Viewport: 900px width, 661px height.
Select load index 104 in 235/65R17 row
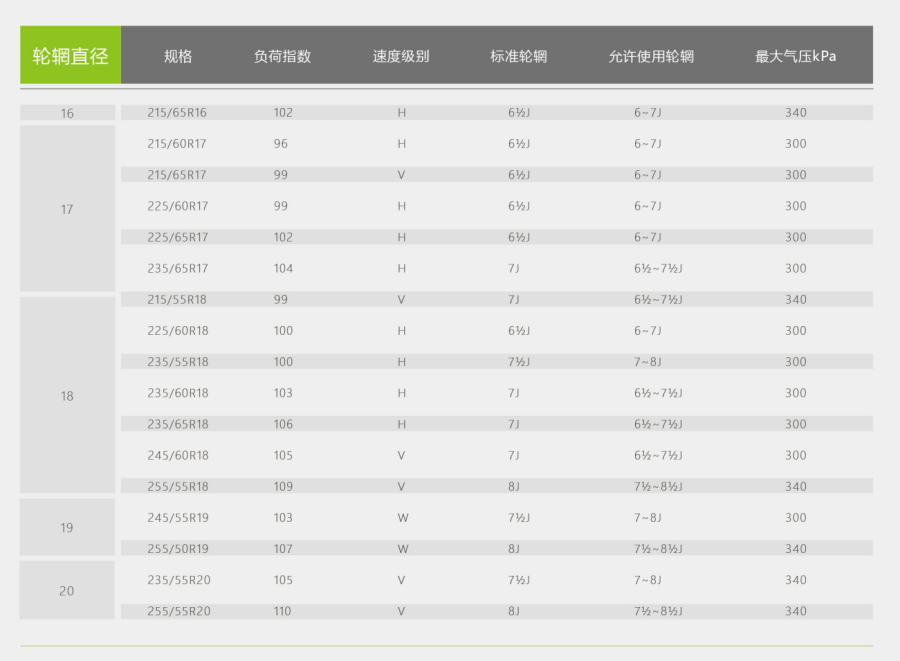click(283, 269)
